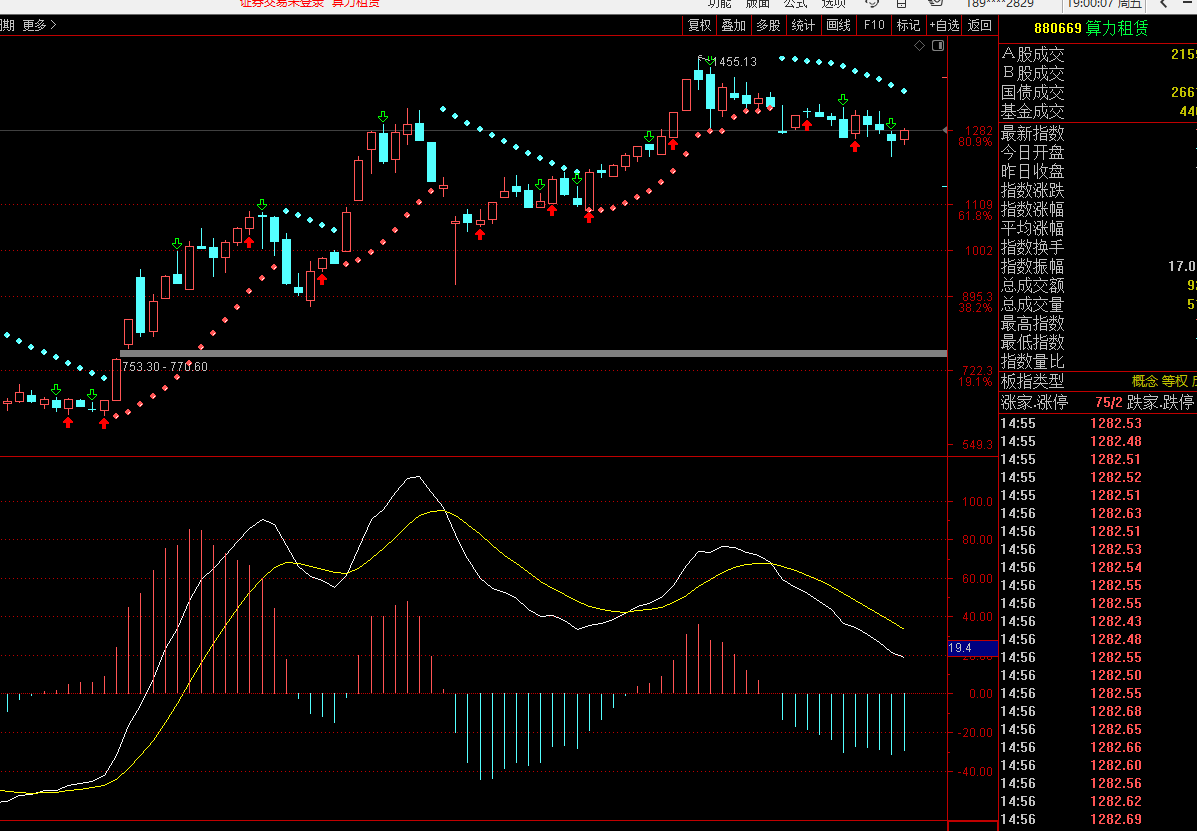1197x831 pixels.
Task: Select the B股成交 row
Action: (1098, 74)
